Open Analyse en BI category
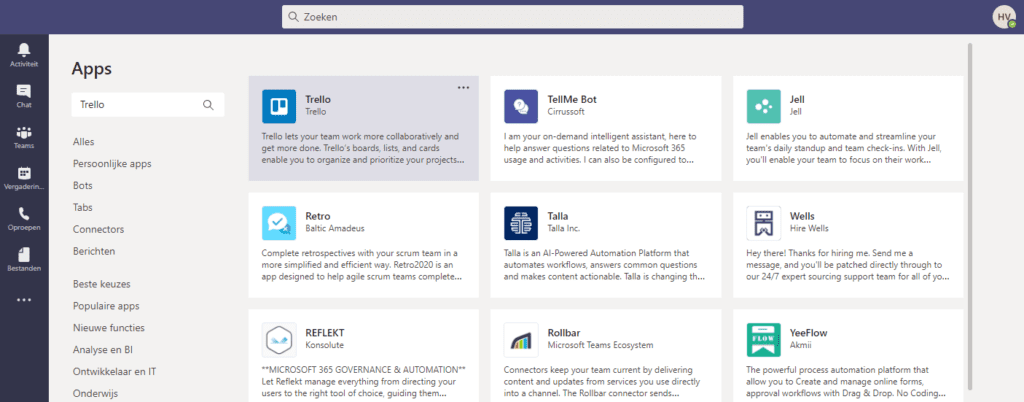 pos(103,350)
